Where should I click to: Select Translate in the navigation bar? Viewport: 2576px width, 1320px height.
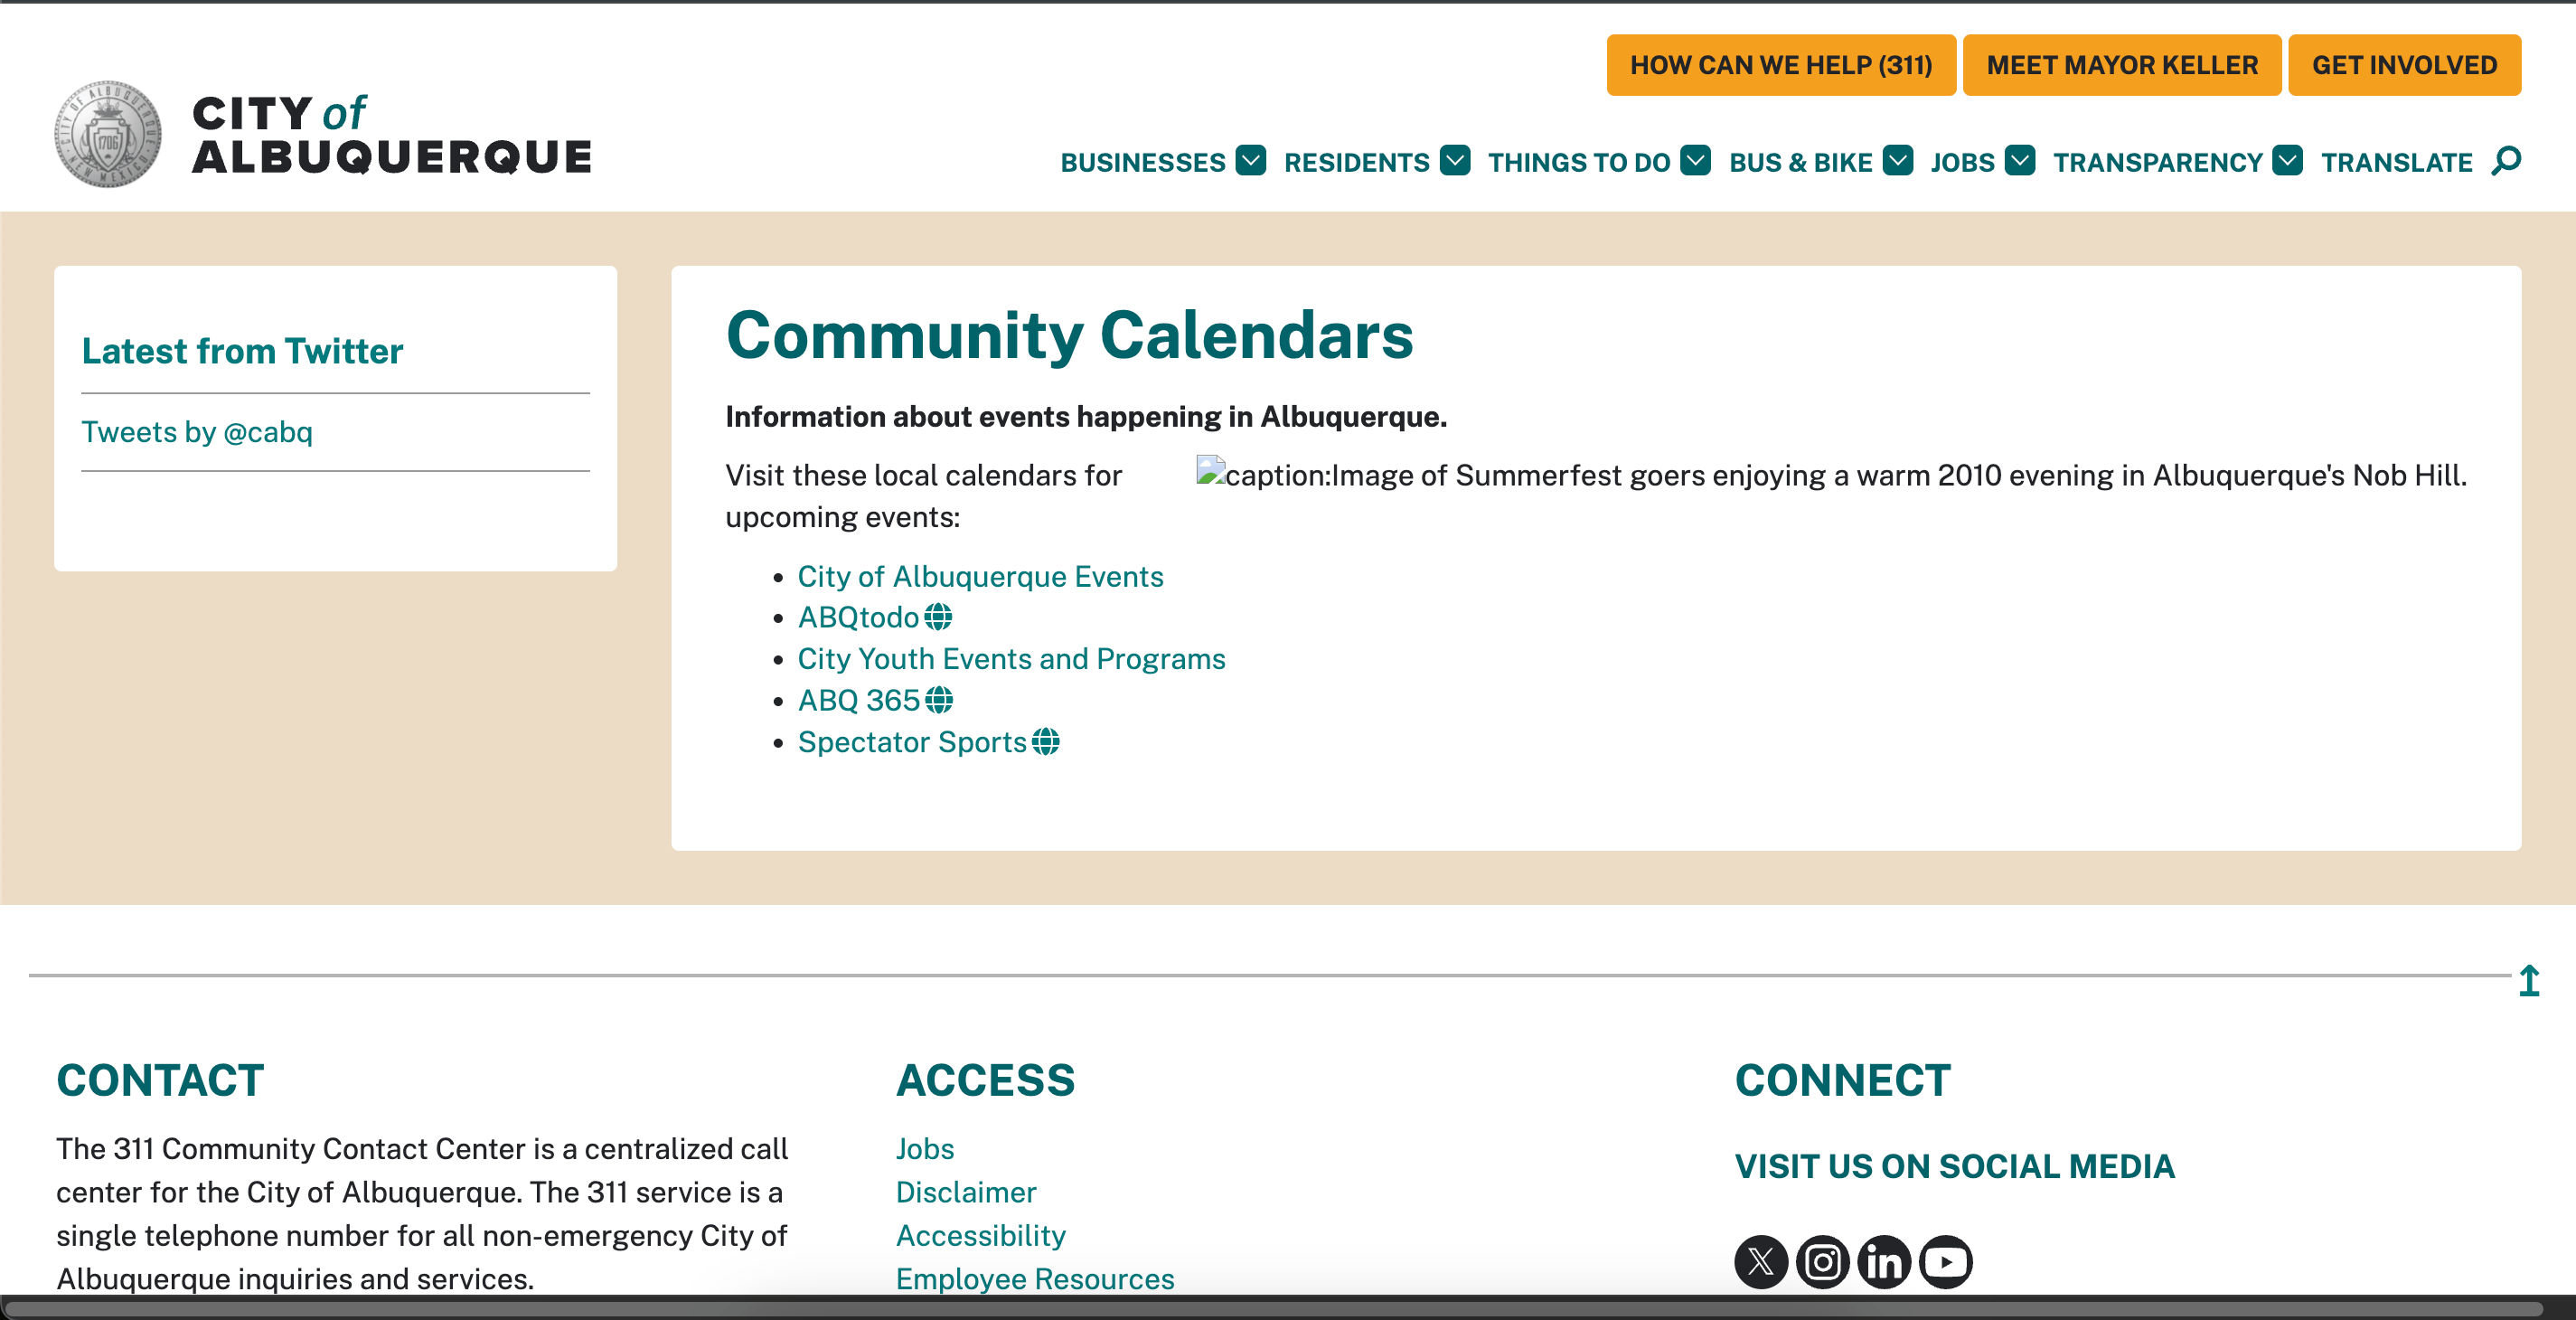(2396, 162)
